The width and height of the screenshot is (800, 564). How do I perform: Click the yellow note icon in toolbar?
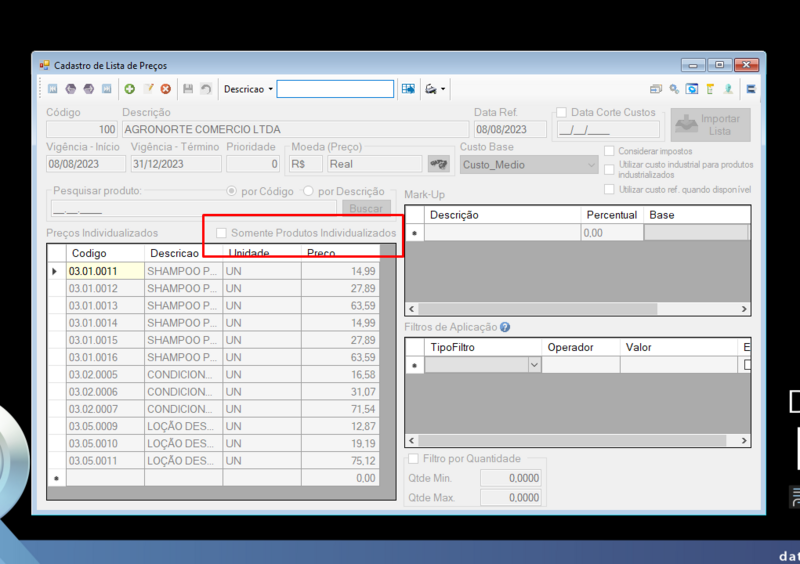click(710, 89)
